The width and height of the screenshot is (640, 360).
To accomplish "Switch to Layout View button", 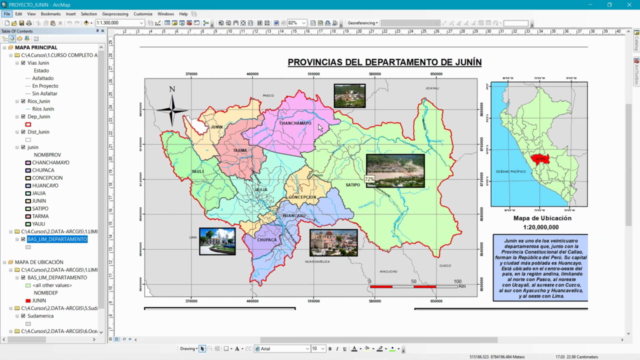I will (117, 339).
